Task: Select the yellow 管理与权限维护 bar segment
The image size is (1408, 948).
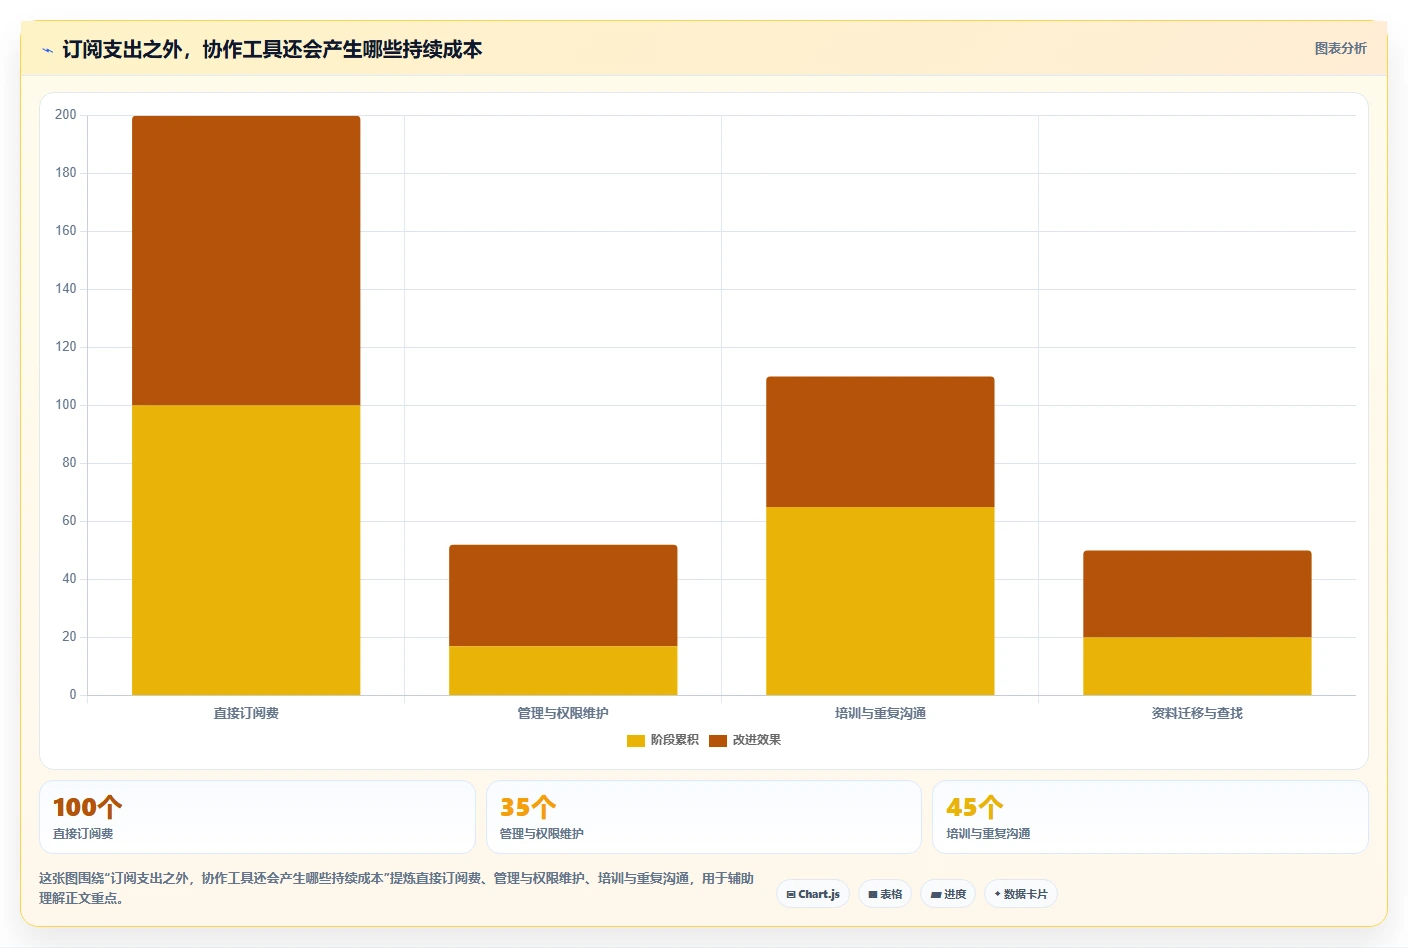Action: click(x=563, y=670)
